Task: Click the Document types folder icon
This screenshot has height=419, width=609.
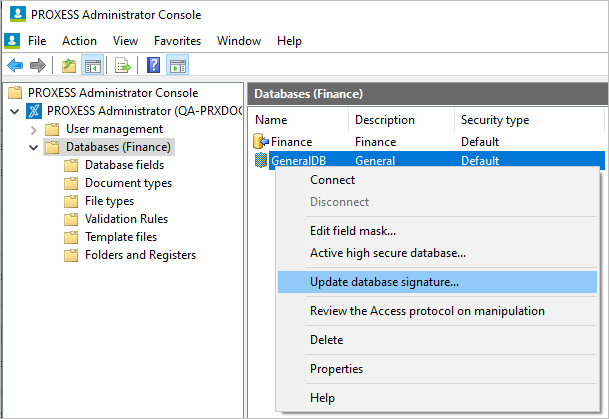Action: pos(71,183)
